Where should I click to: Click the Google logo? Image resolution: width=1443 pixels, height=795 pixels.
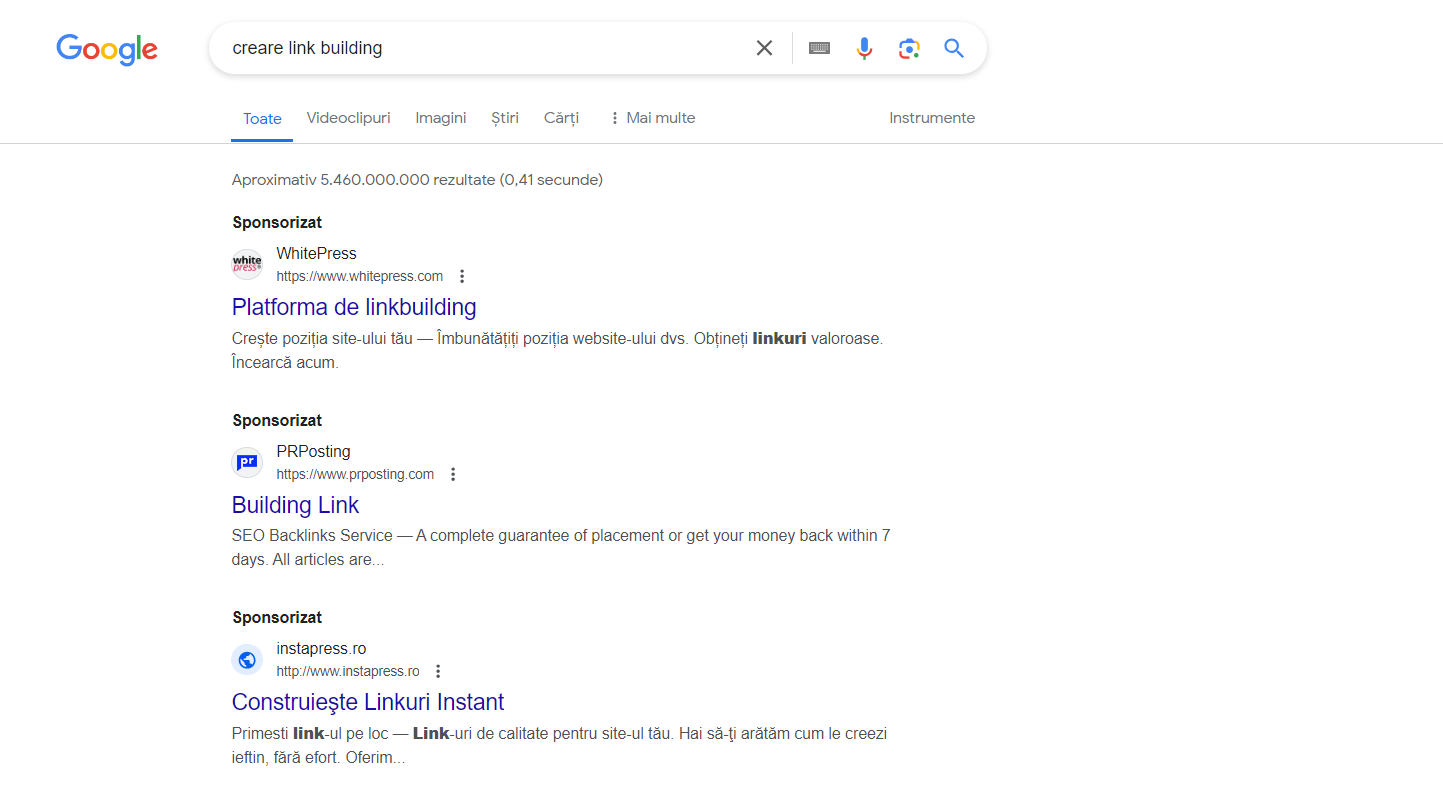[107, 49]
